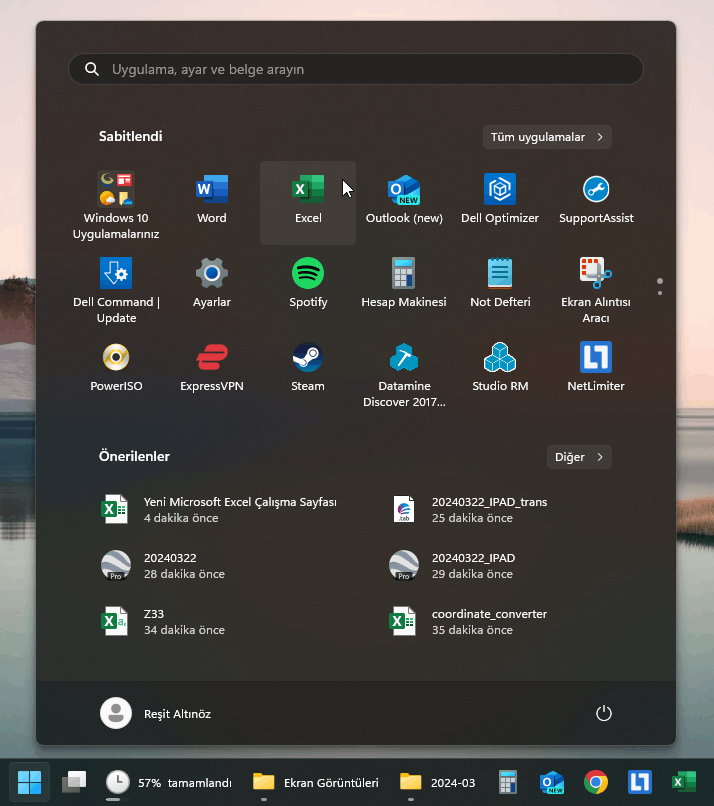Go to next pinned apps page dot

click(660, 293)
